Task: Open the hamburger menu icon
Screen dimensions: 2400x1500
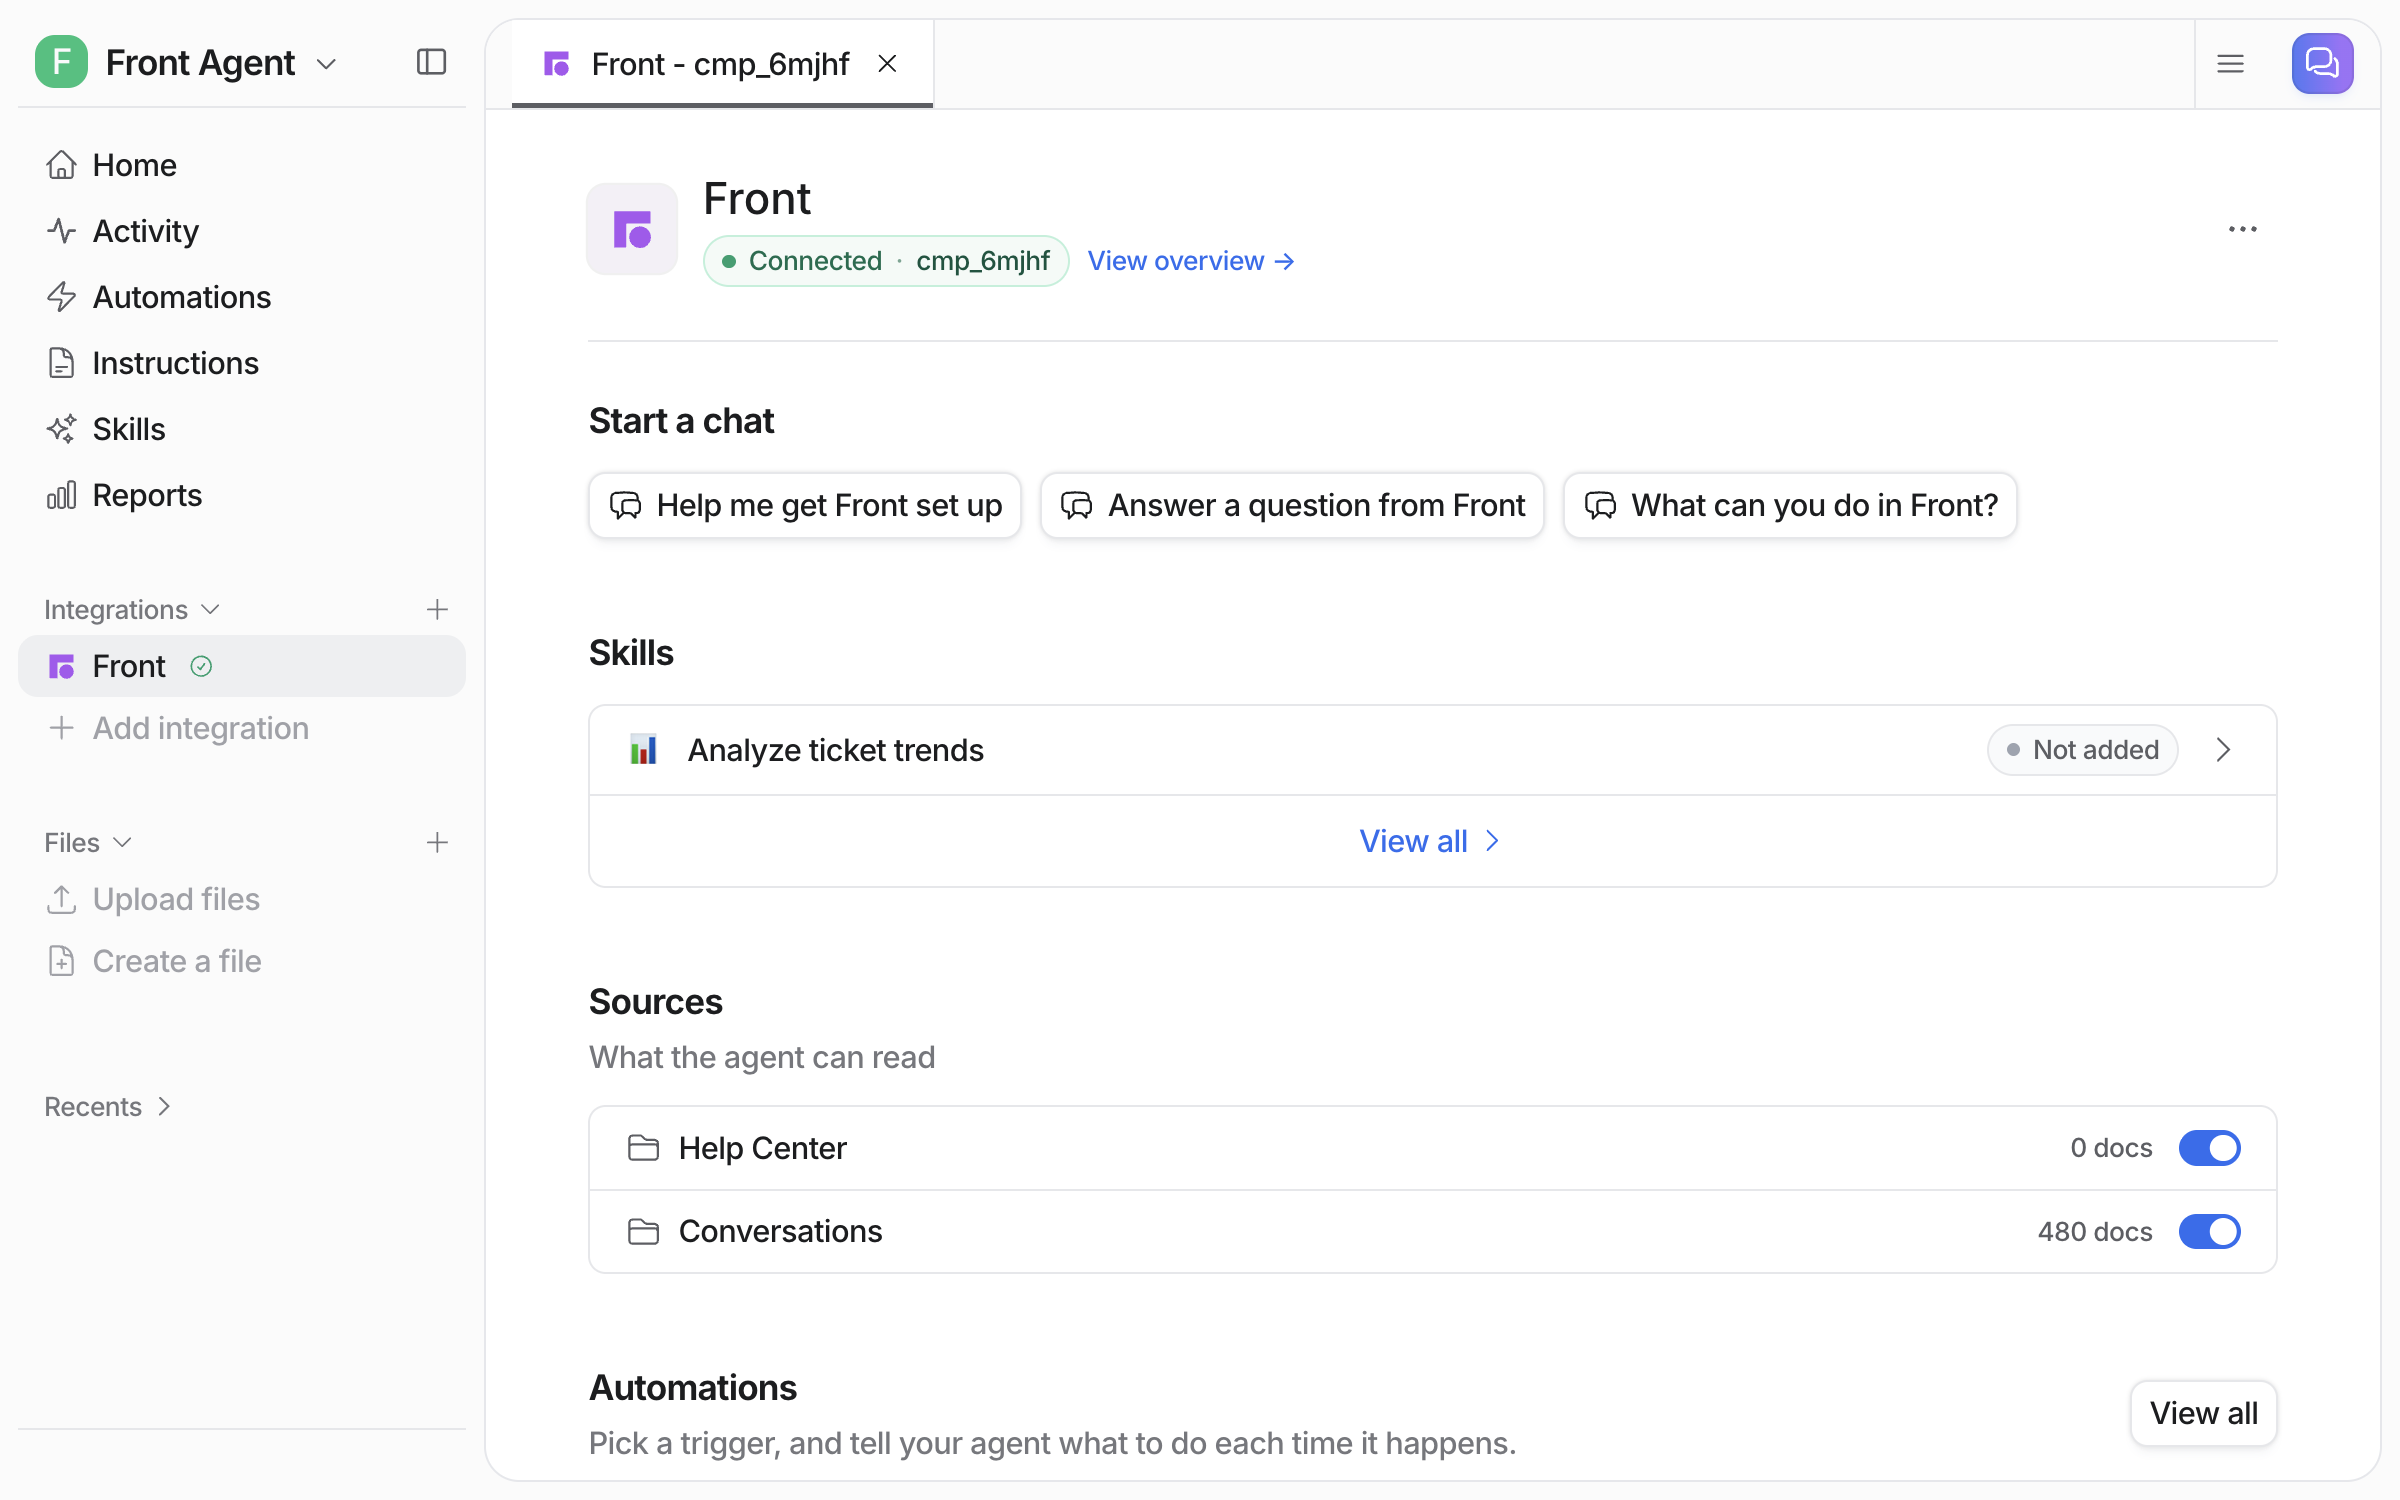Action: click(x=2231, y=64)
